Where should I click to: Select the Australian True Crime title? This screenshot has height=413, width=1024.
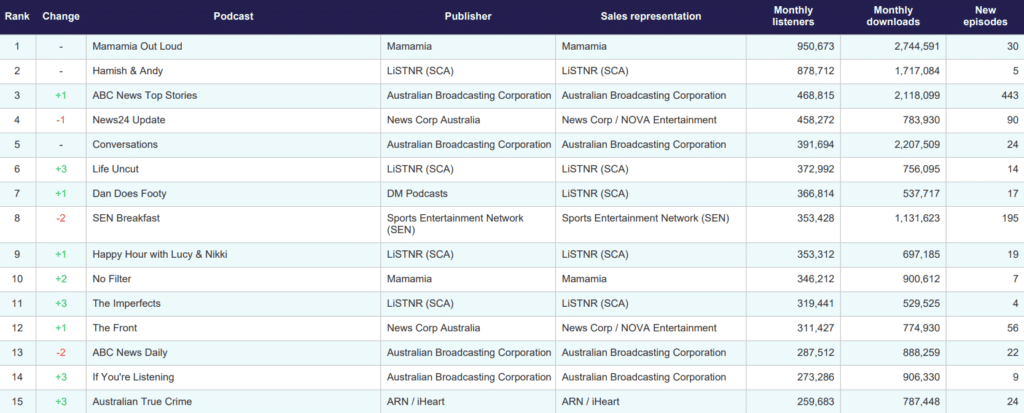click(142, 402)
